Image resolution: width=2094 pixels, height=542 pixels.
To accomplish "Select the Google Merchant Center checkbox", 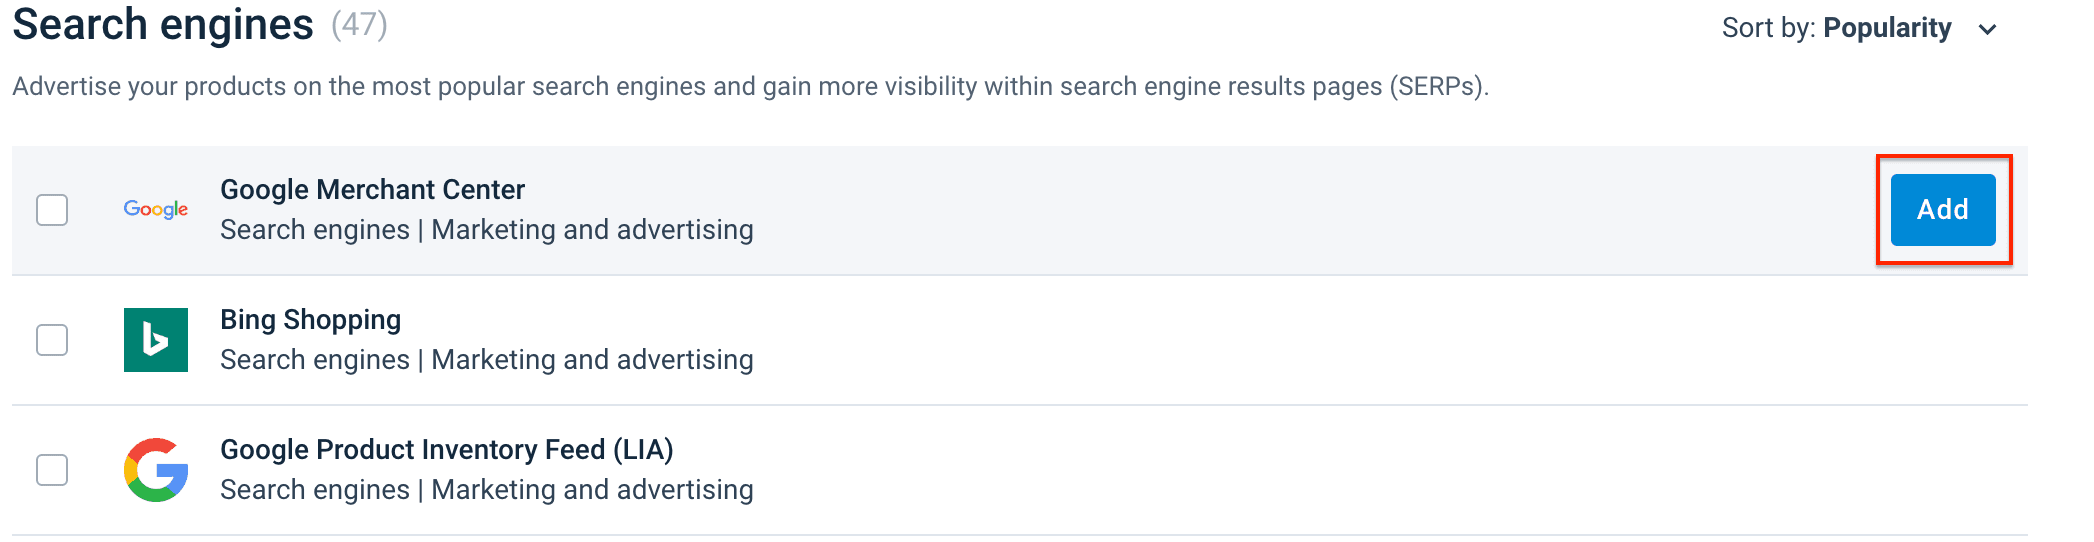I will [x=52, y=210].
